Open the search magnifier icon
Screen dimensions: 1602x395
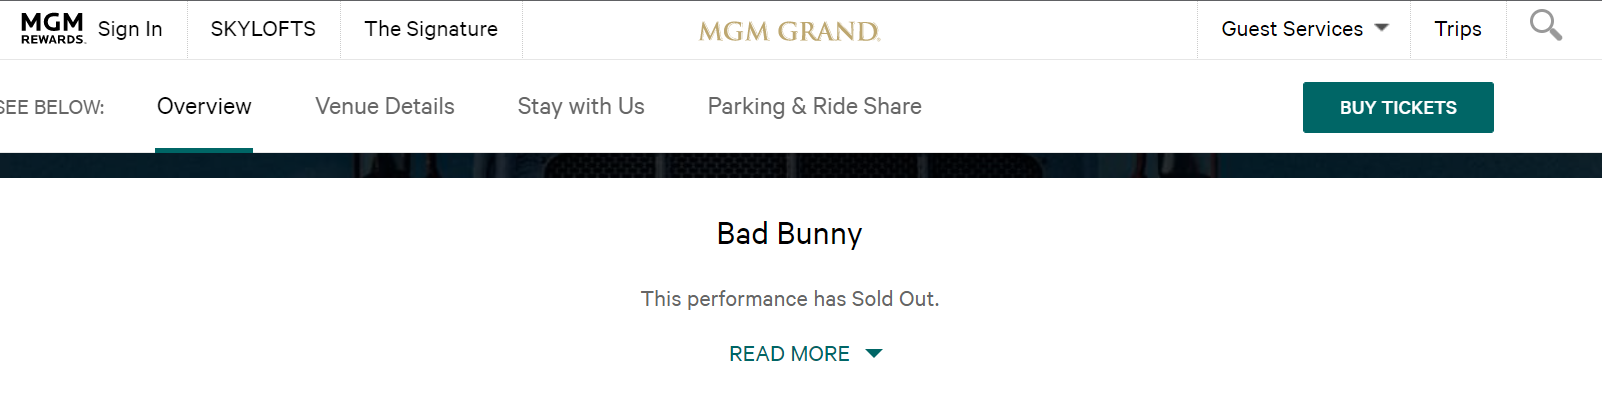click(1545, 26)
